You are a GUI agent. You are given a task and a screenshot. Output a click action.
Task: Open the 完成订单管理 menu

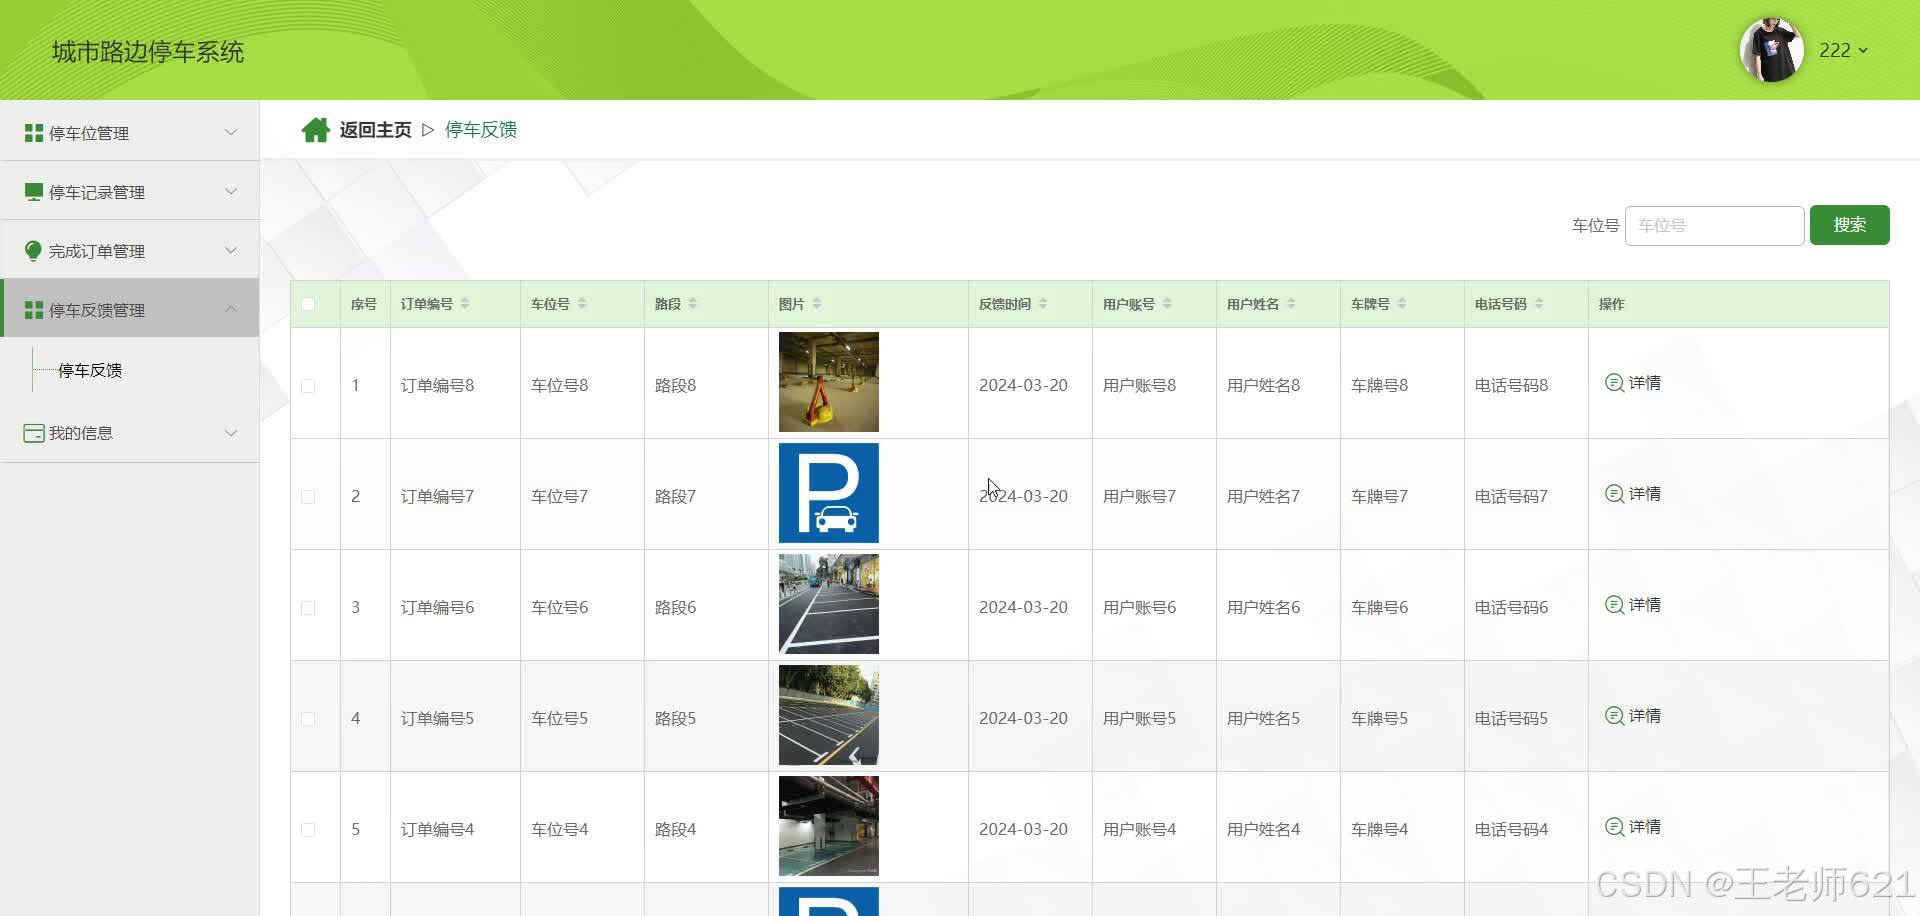pyautogui.click(x=130, y=250)
